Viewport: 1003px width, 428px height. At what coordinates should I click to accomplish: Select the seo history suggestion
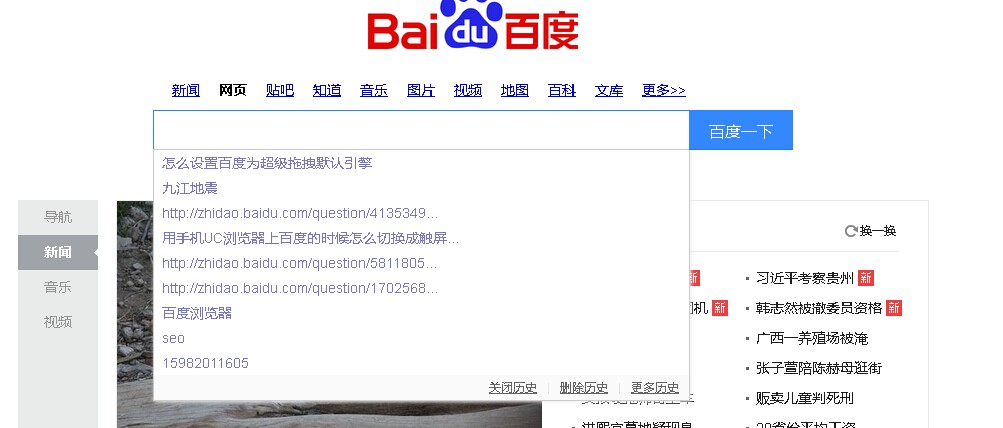pos(421,338)
